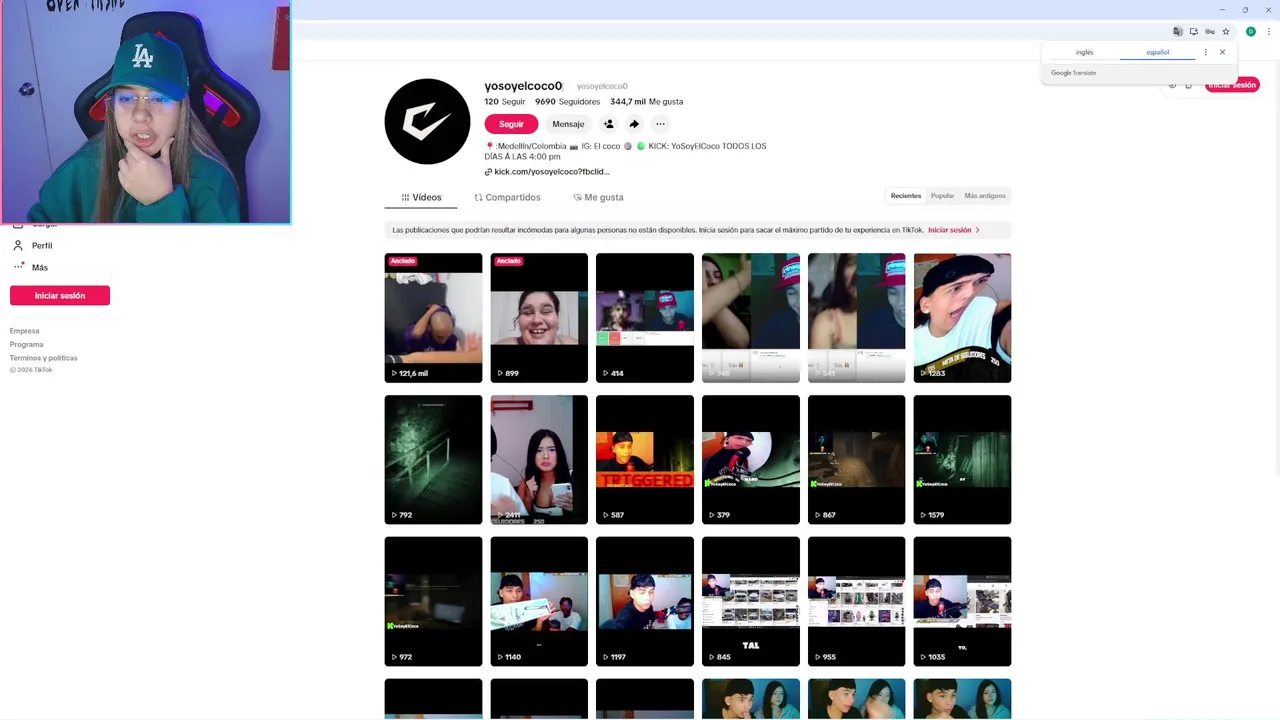Open the video with 867 views

[857, 460]
